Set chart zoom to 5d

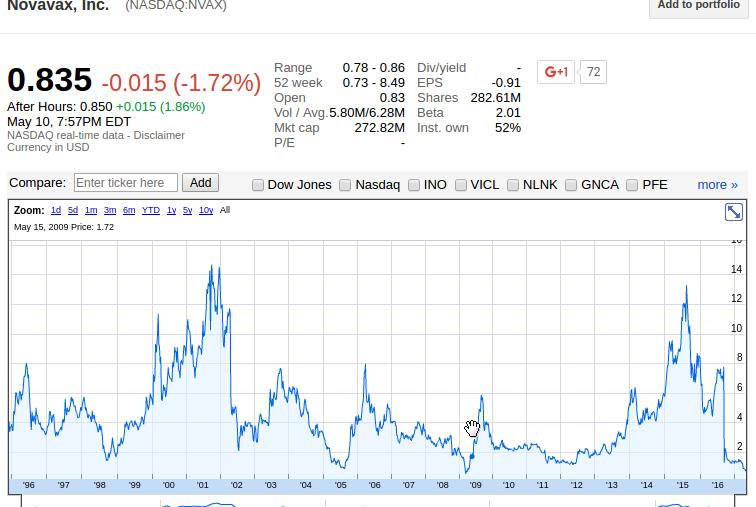[73, 210]
